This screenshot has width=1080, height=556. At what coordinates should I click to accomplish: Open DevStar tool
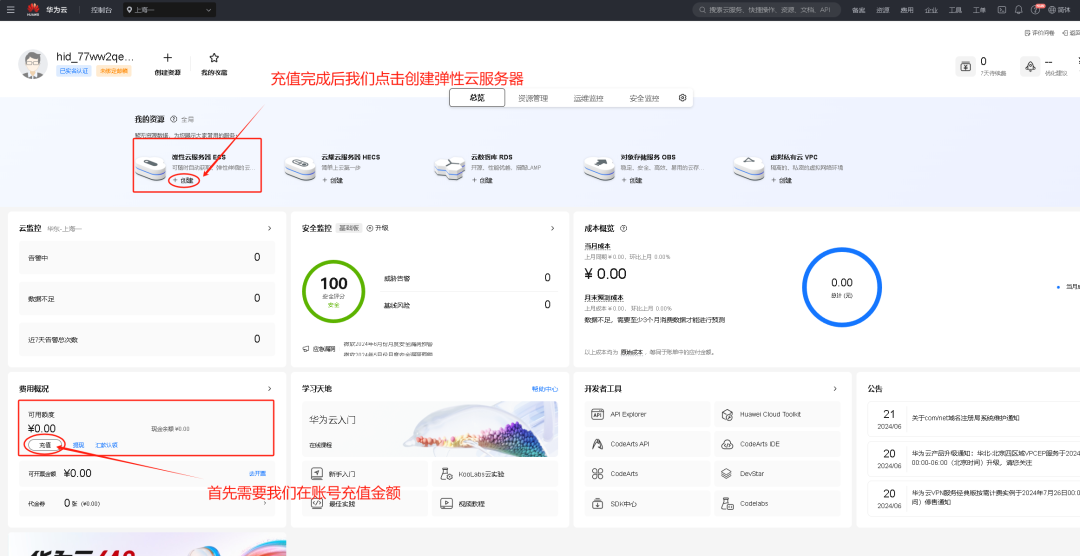pyautogui.click(x=777, y=474)
